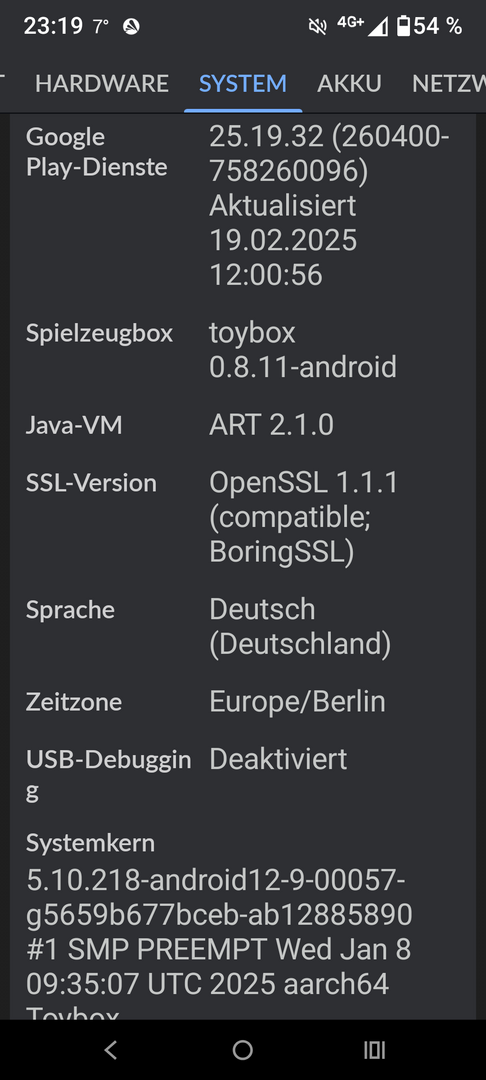486x1080 pixels.
Task: Tap the Sprache Deutsch (Deutschland) row
Action: click(242, 627)
